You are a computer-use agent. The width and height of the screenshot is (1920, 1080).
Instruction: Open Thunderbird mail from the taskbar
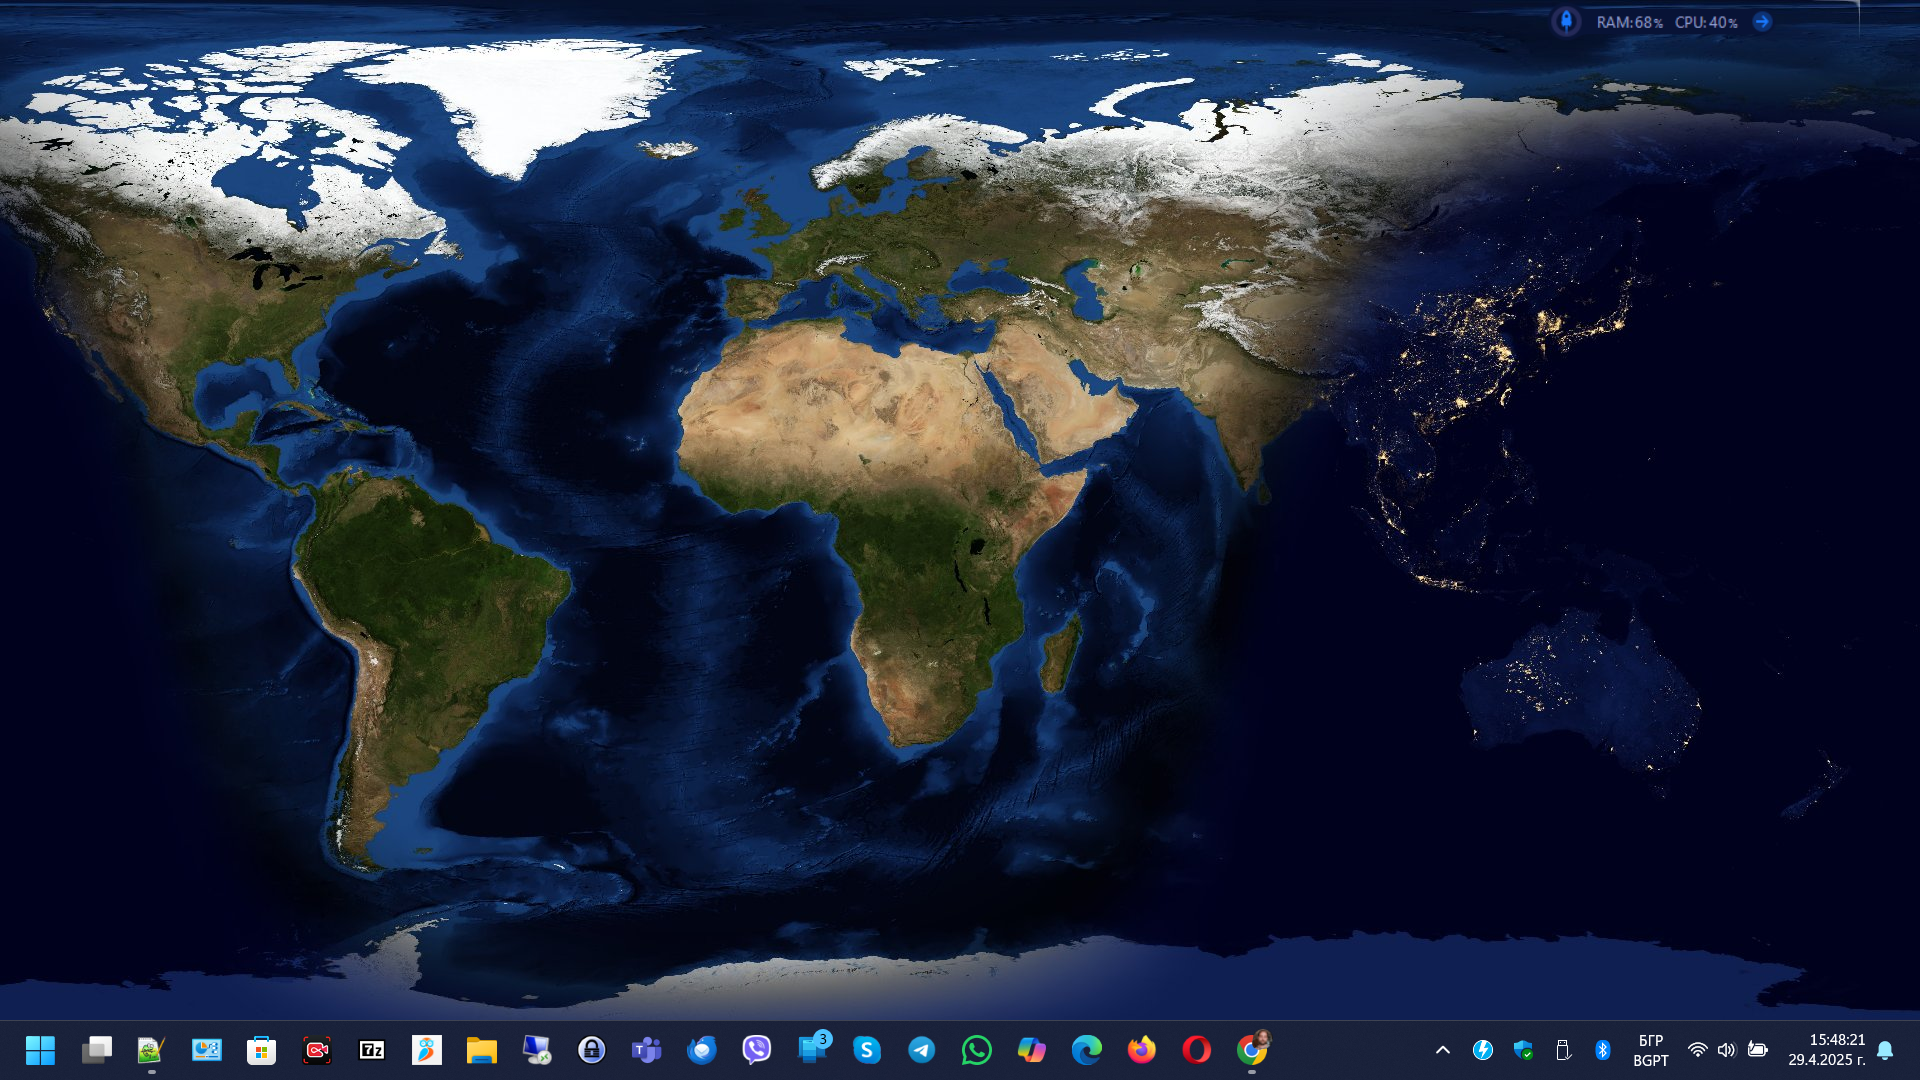point(702,1050)
